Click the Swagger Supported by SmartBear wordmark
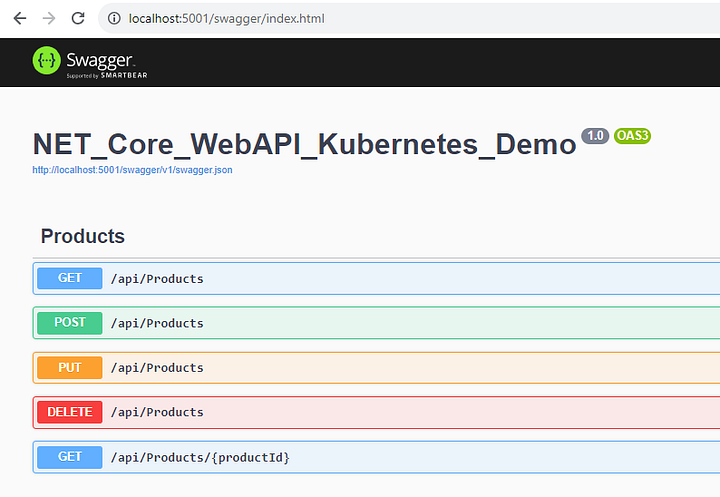The width and height of the screenshot is (720, 497). [x=107, y=64]
